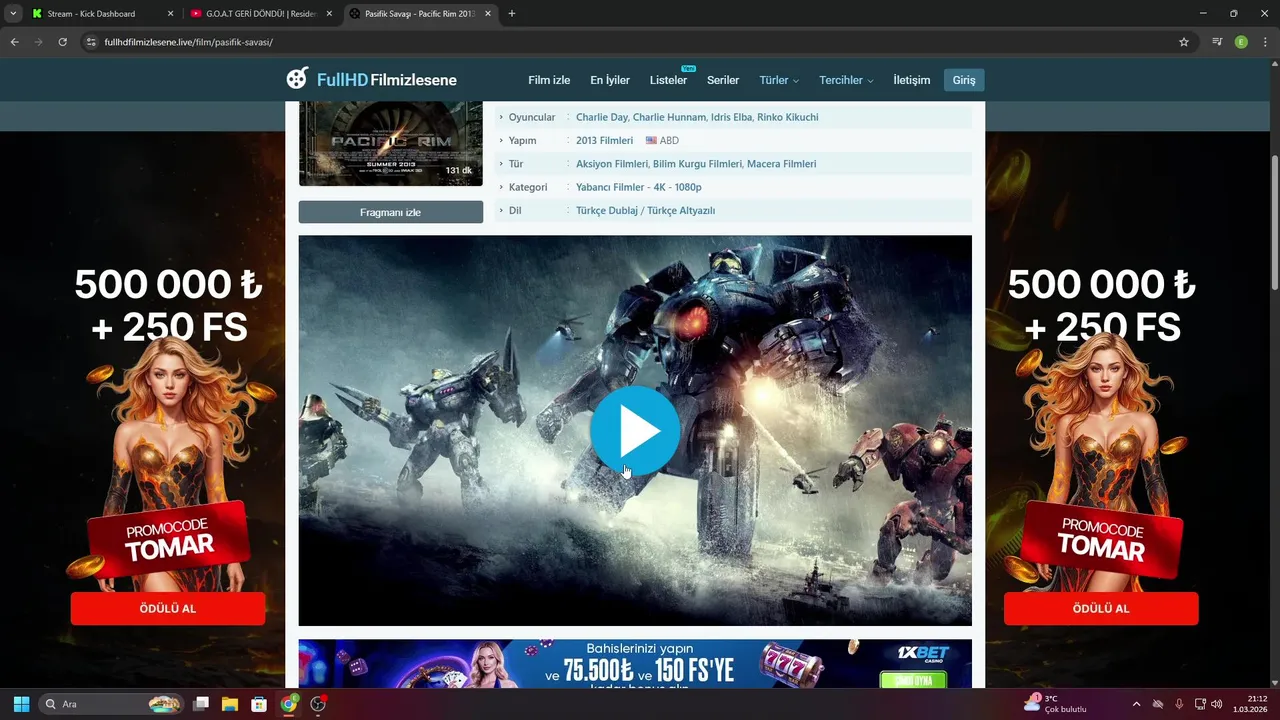Expand the Türler dropdown
The height and width of the screenshot is (720, 1280).
click(779, 80)
